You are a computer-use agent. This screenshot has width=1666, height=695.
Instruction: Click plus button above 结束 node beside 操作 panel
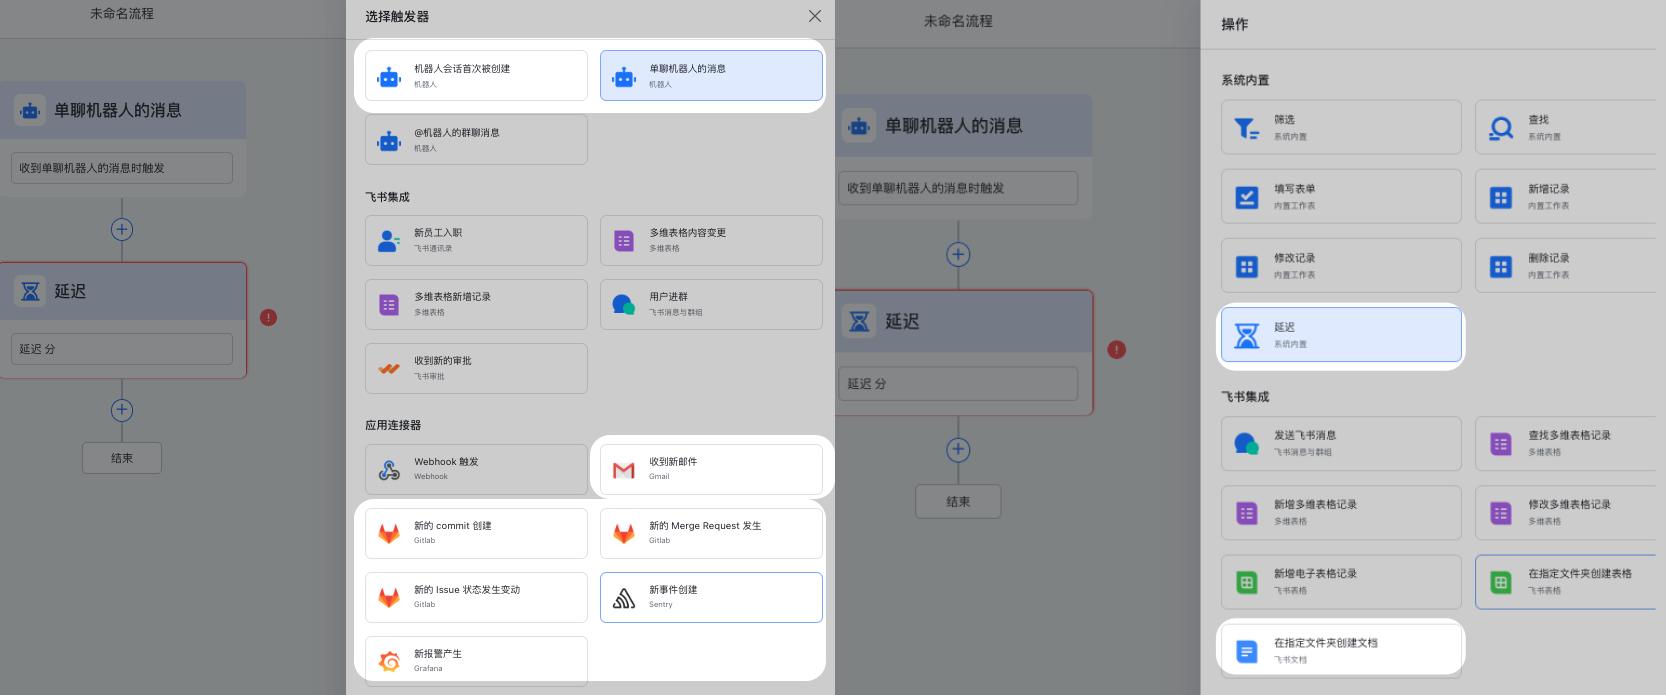[x=958, y=449]
